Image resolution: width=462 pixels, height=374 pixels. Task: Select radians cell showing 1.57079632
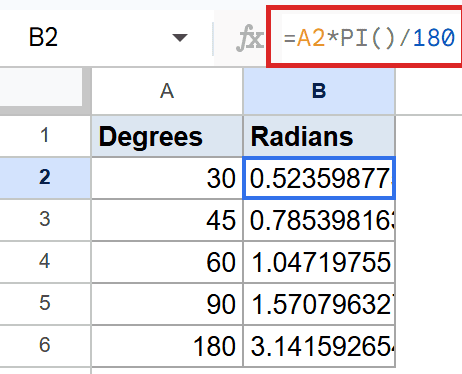319,304
